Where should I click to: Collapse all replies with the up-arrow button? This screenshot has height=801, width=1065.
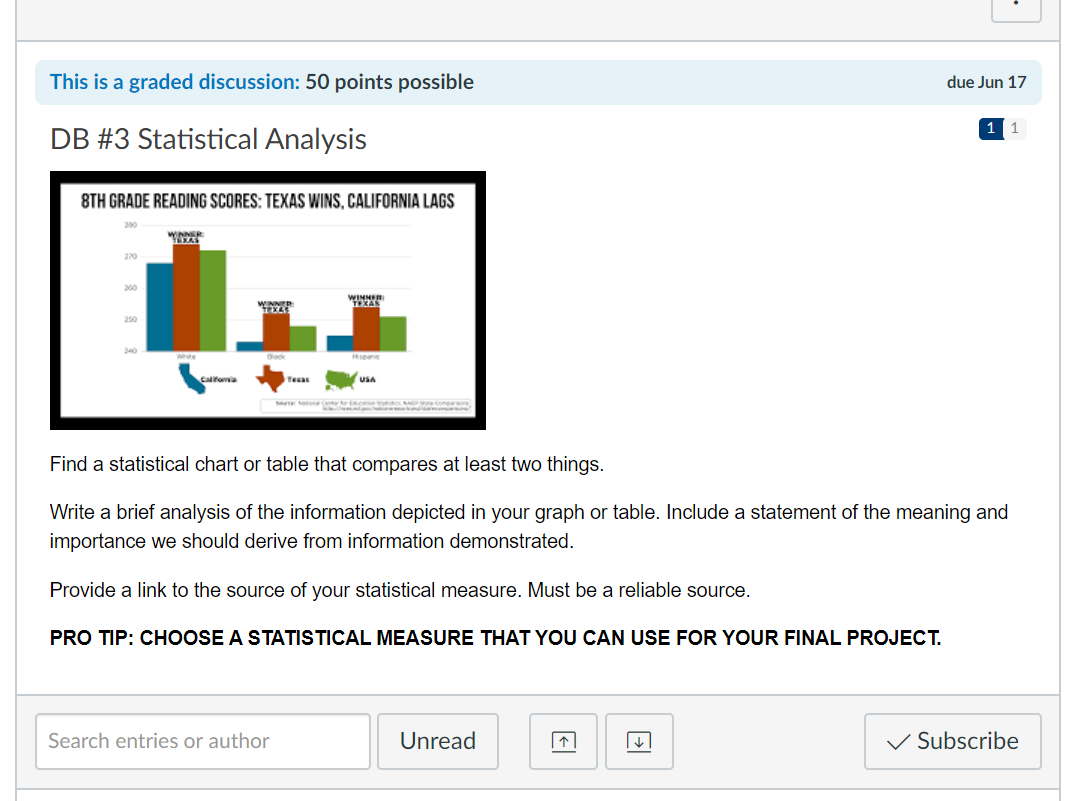[563, 741]
